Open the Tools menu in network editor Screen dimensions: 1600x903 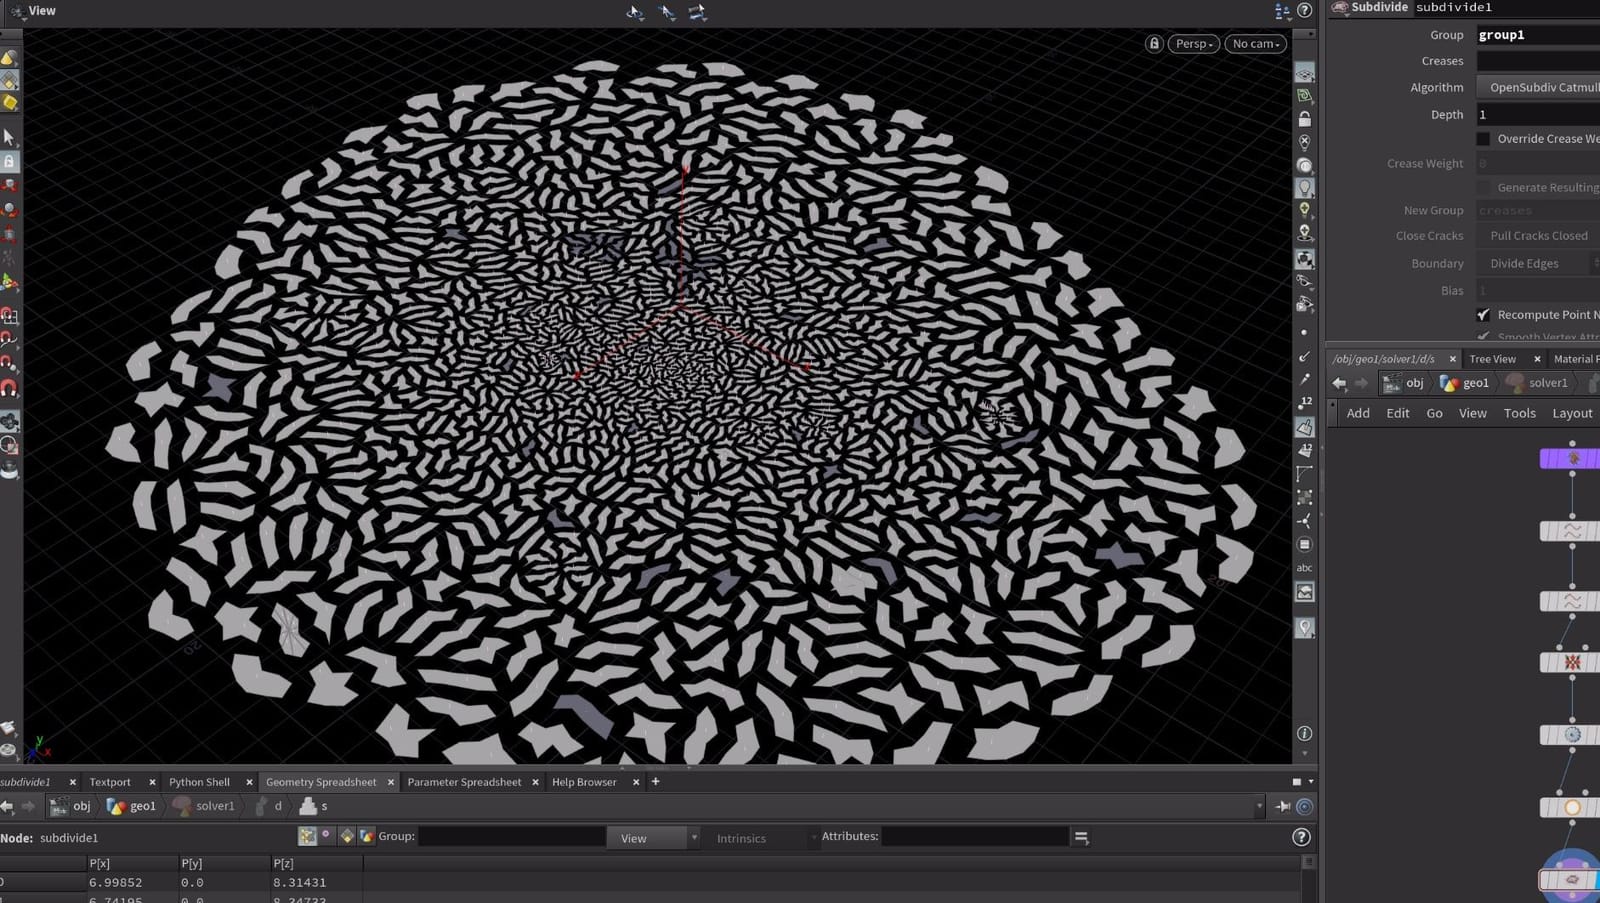point(1519,413)
